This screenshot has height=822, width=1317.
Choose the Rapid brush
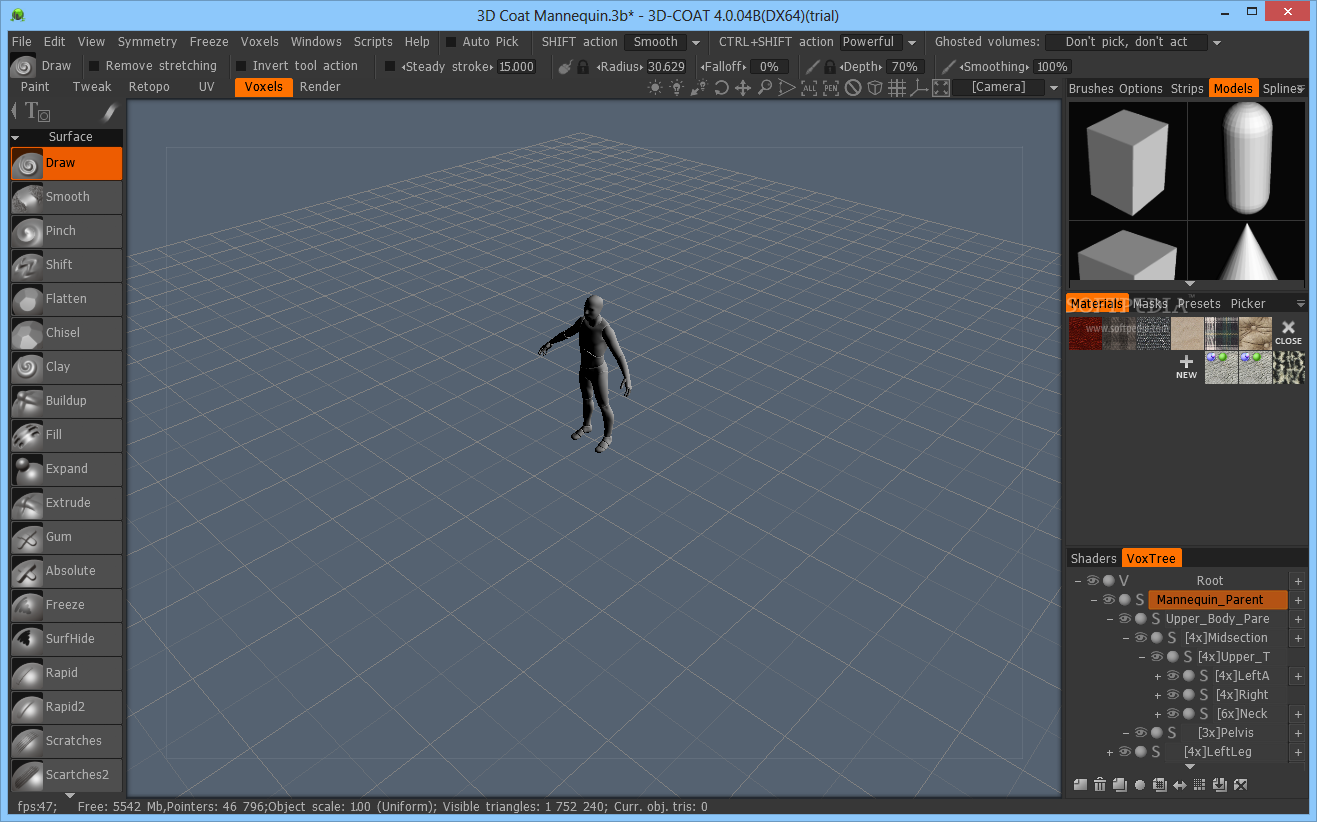click(x=66, y=673)
